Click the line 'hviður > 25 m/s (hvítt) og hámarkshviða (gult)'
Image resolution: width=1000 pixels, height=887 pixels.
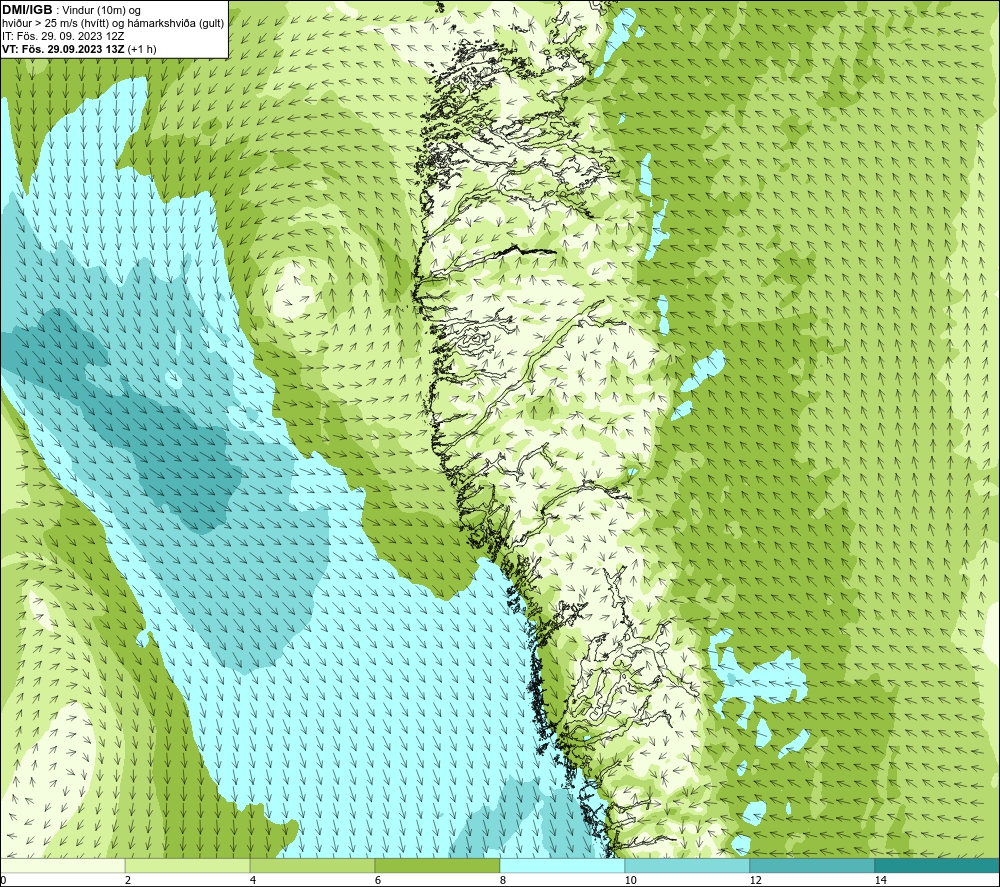click(113, 23)
